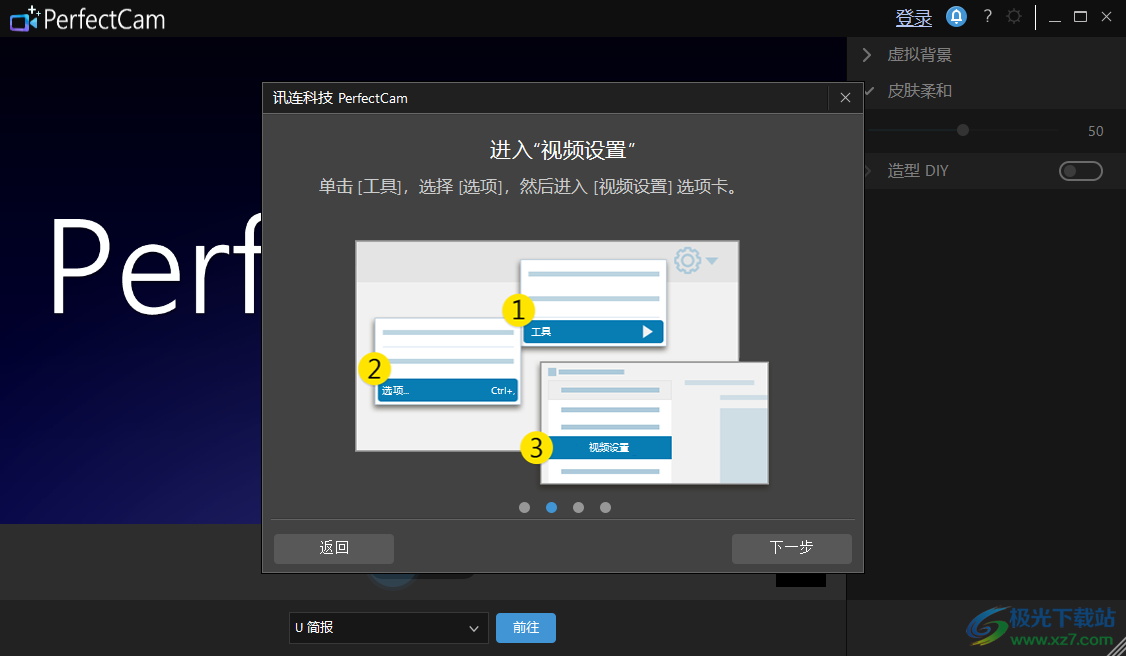Expand the 造型 DIY section
The image size is (1126, 656).
[868, 171]
